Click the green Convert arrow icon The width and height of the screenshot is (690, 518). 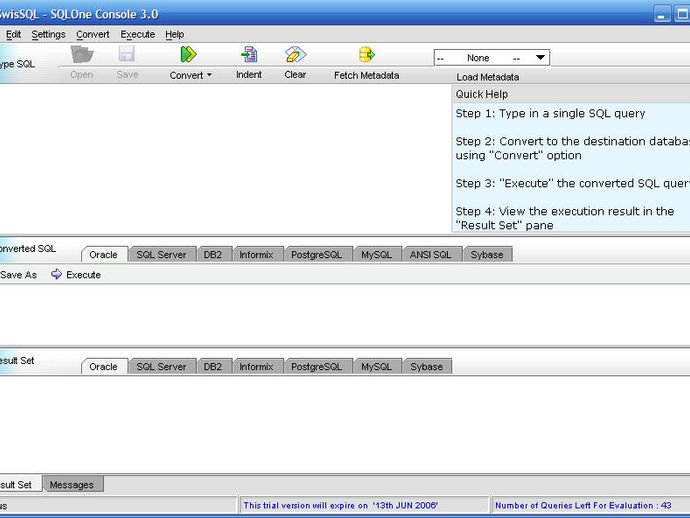(x=188, y=55)
